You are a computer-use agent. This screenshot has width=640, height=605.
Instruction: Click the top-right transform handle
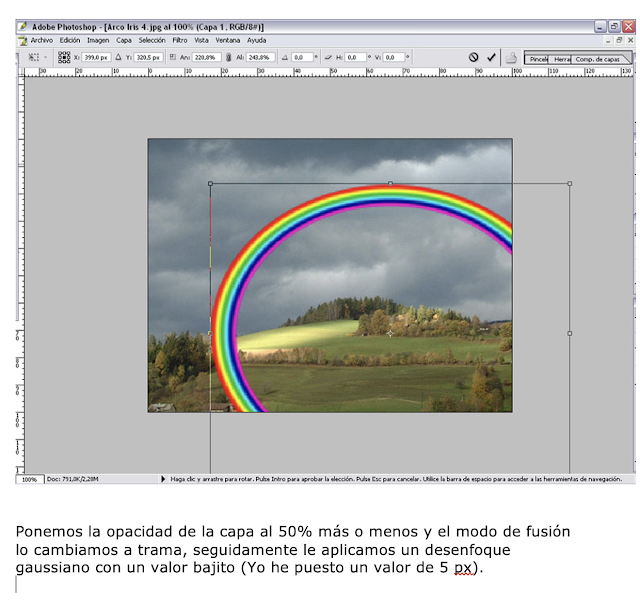[x=570, y=184]
